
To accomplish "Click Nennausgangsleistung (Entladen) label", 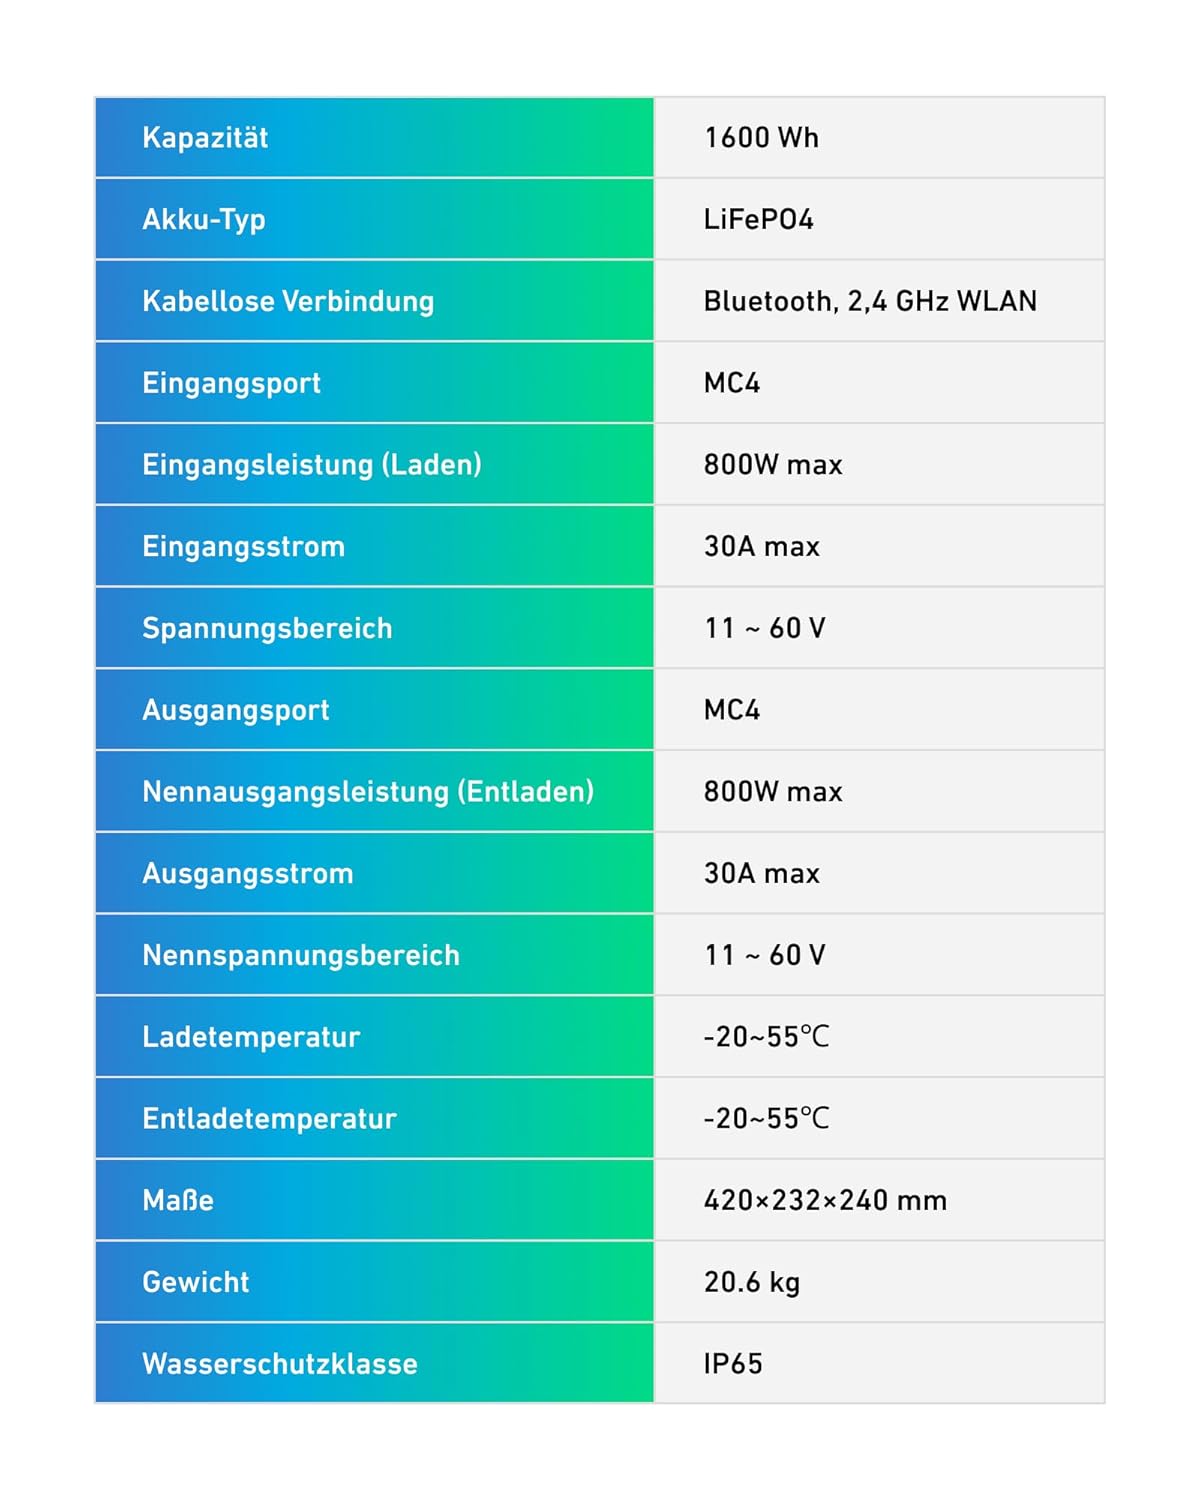I will tap(368, 792).
